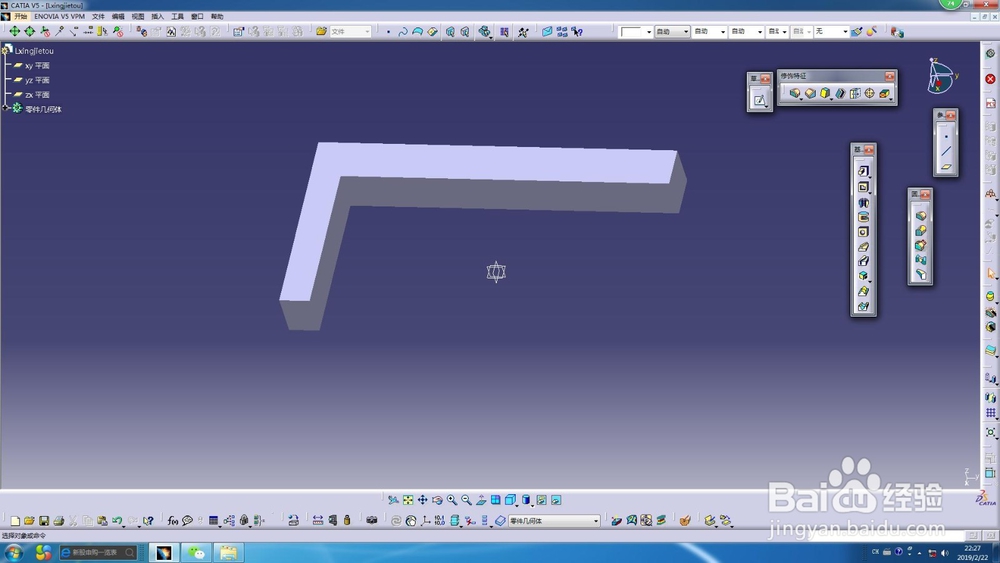1000x563 pixels.
Task: Click the Save diskette icon
Action: point(44,521)
